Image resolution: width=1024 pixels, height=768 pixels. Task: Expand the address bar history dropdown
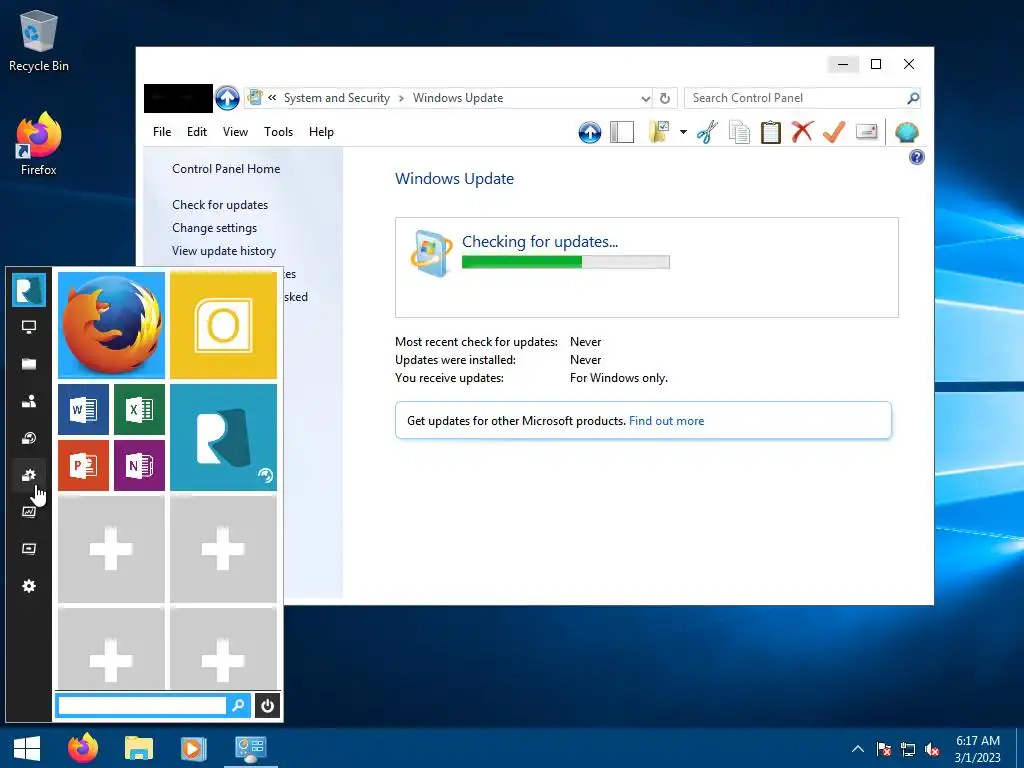coord(645,99)
